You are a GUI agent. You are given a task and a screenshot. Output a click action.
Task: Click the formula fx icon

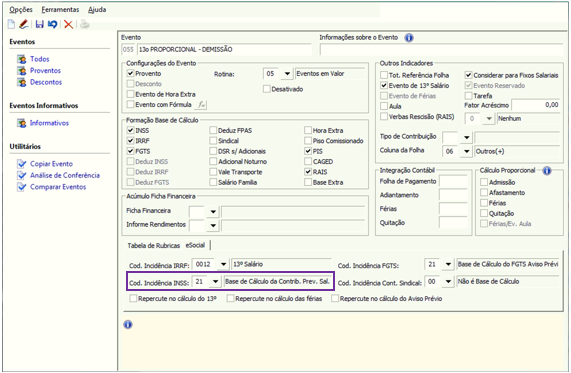(x=201, y=105)
